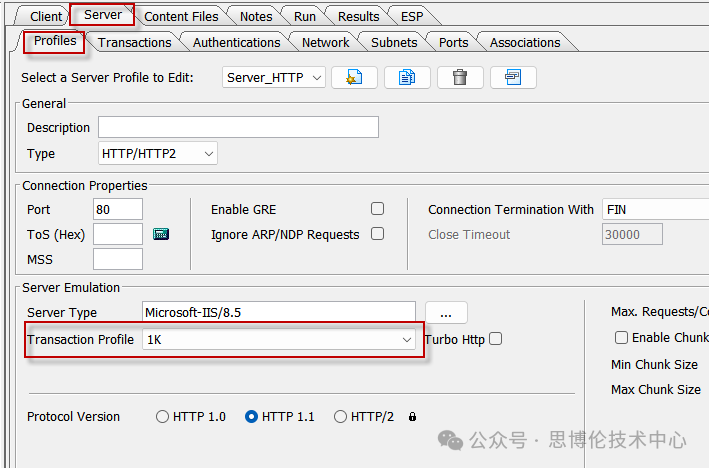Click the Connection Termination With label
The height and width of the screenshot is (468, 709).
(x=511, y=209)
